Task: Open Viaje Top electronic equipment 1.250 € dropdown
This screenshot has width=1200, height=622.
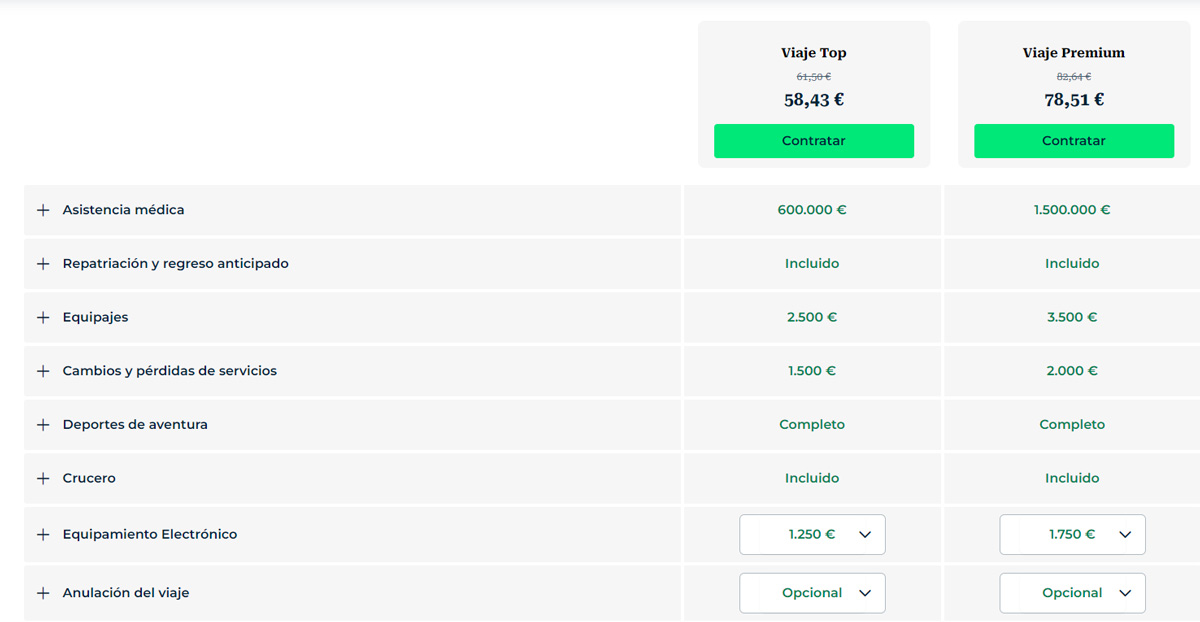Action: click(812, 534)
